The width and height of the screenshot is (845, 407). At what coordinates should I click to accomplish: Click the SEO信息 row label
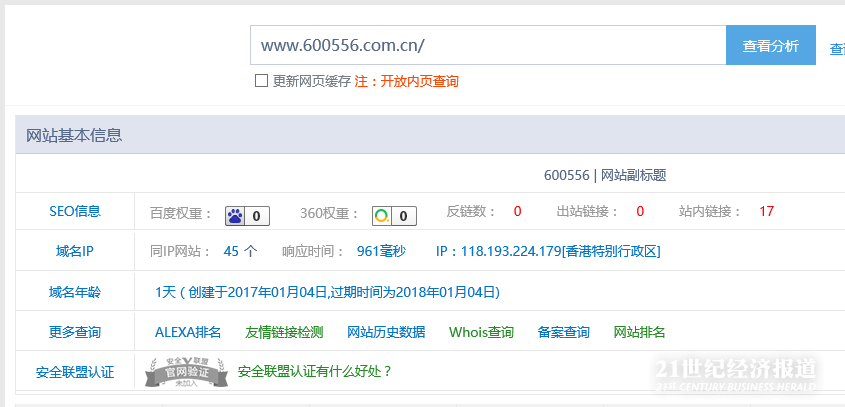75,211
